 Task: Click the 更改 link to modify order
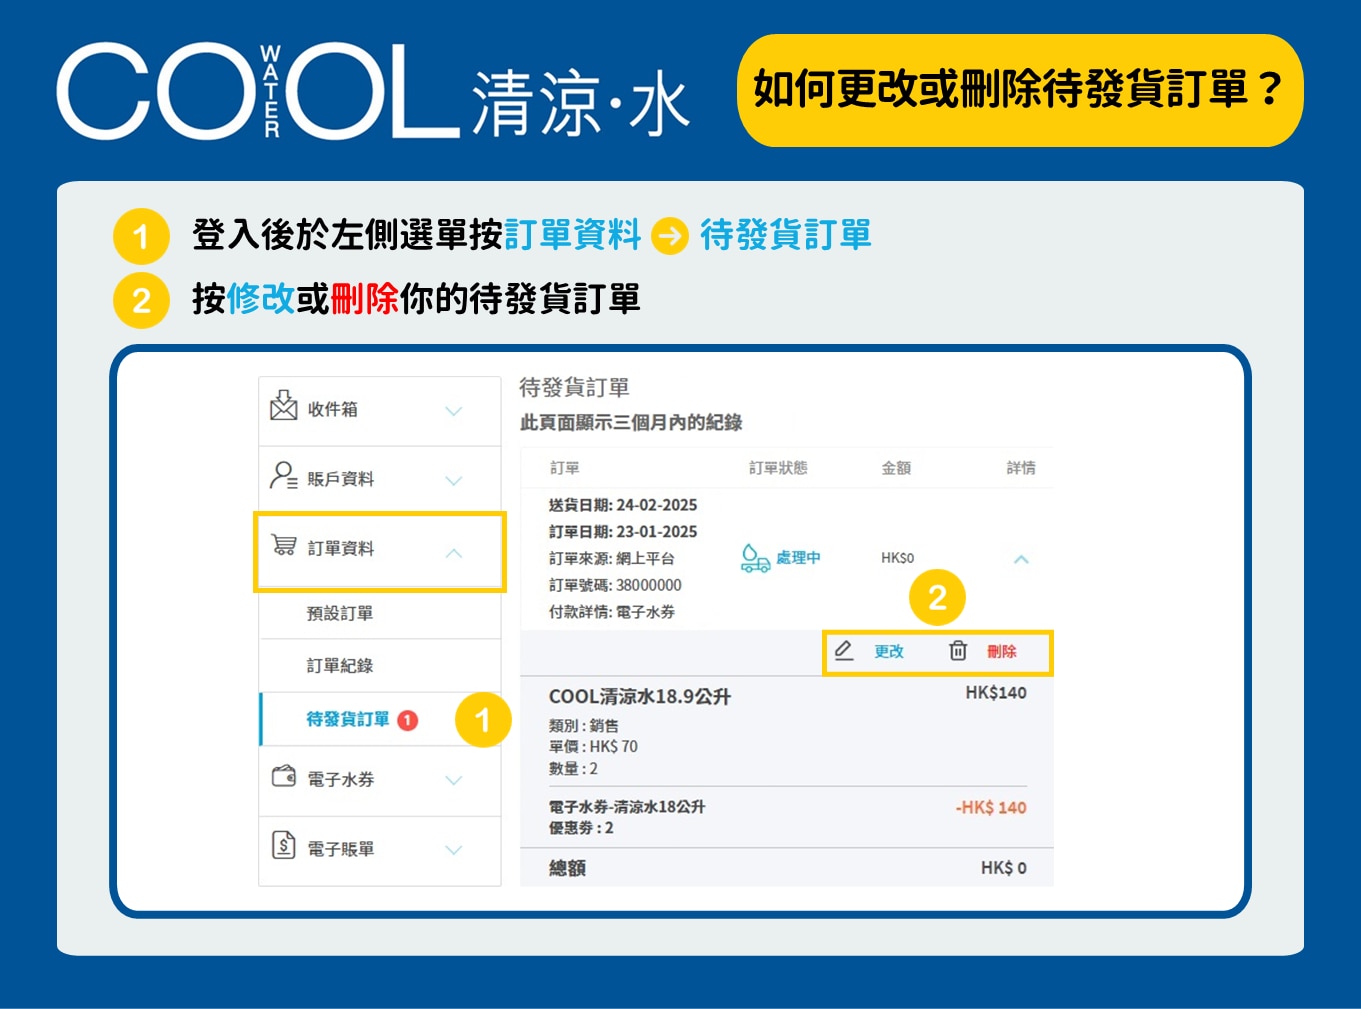(x=889, y=651)
